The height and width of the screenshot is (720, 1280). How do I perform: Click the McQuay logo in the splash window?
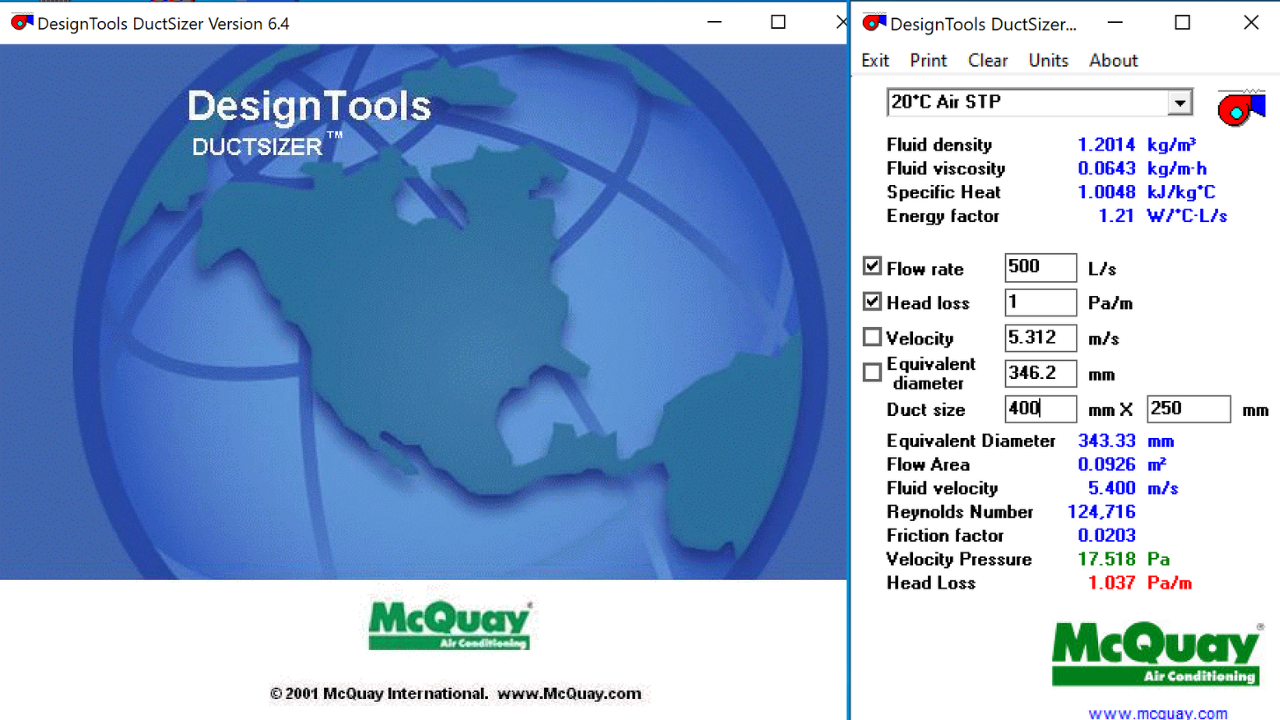tap(449, 626)
